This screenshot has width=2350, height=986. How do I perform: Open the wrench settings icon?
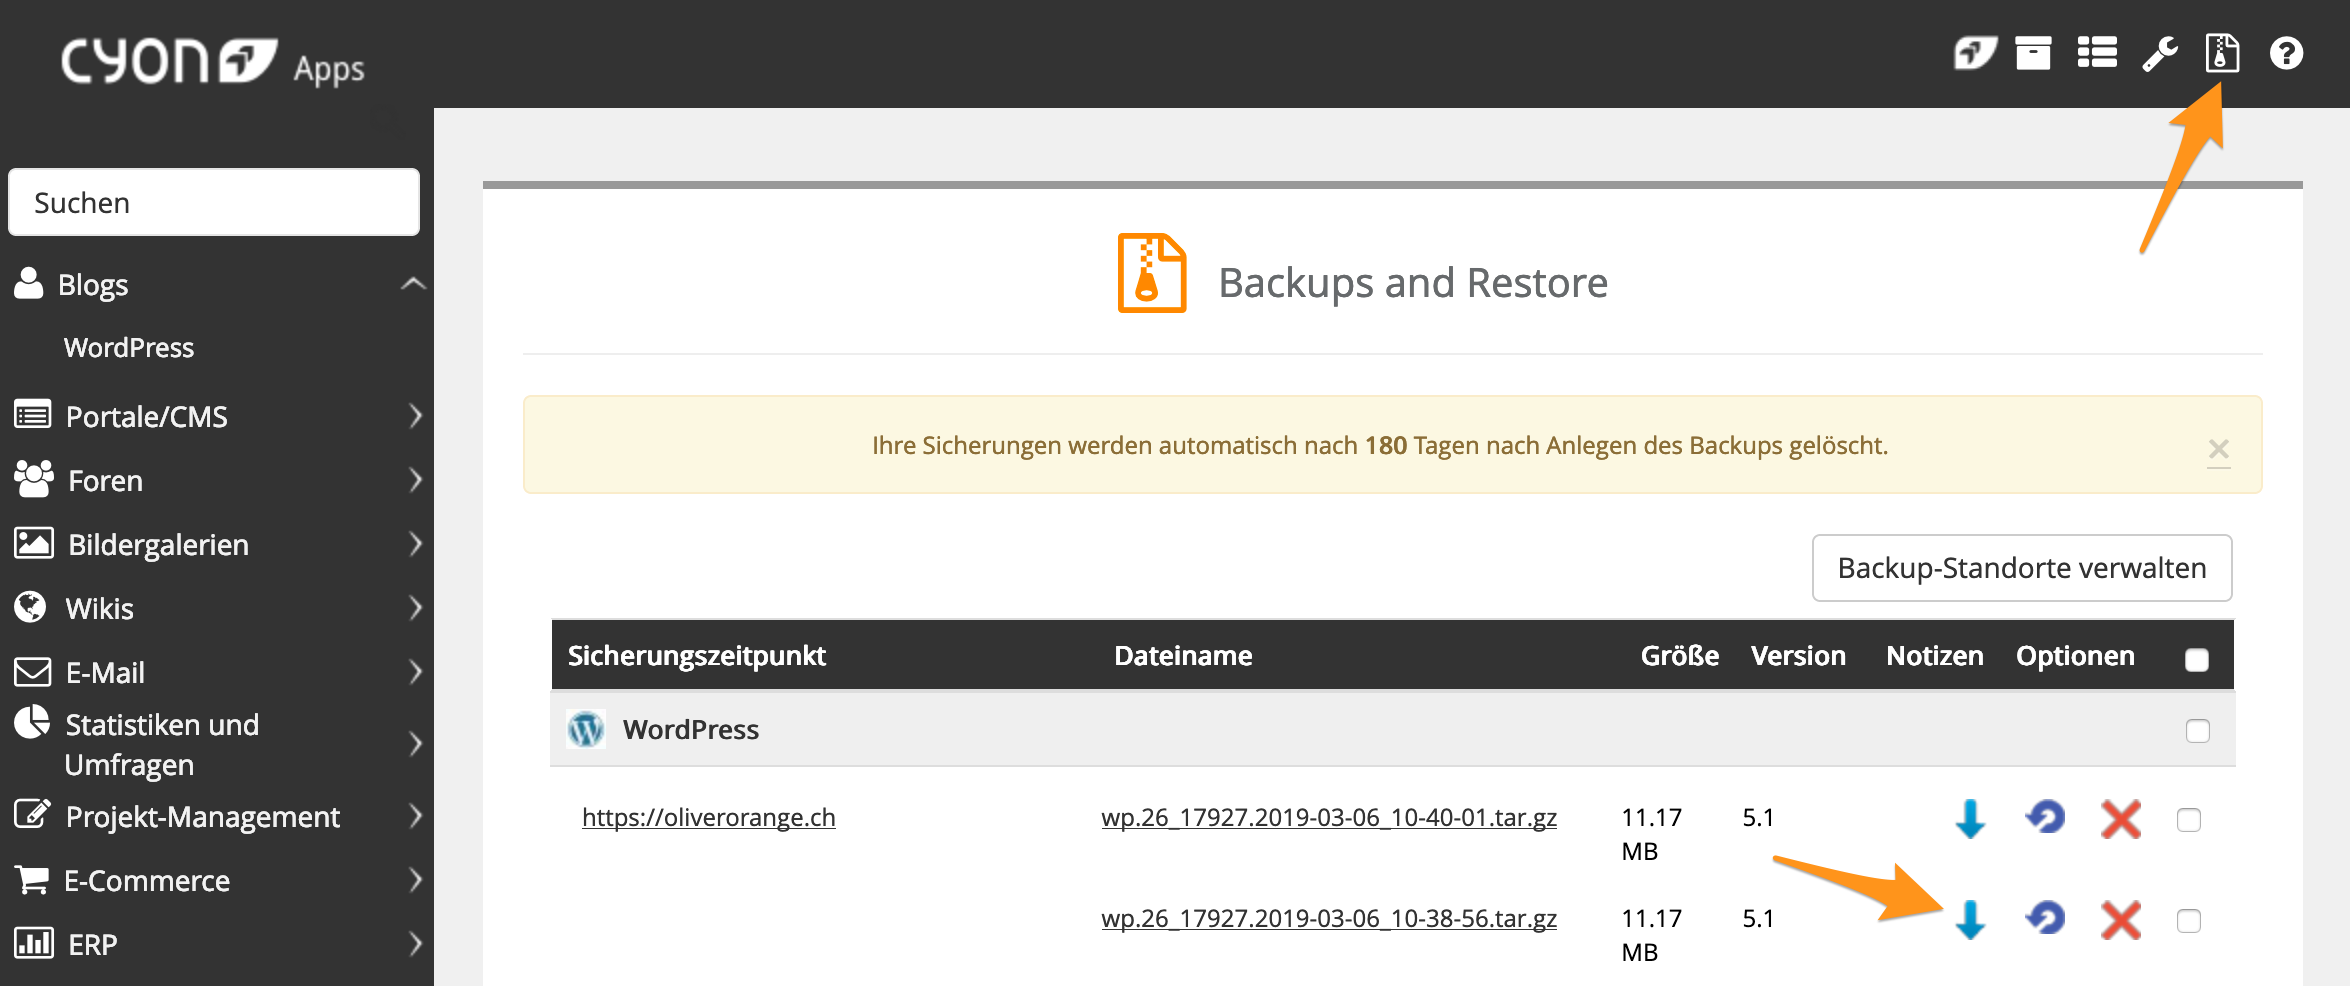pyautogui.click(x=2160, y=54)
